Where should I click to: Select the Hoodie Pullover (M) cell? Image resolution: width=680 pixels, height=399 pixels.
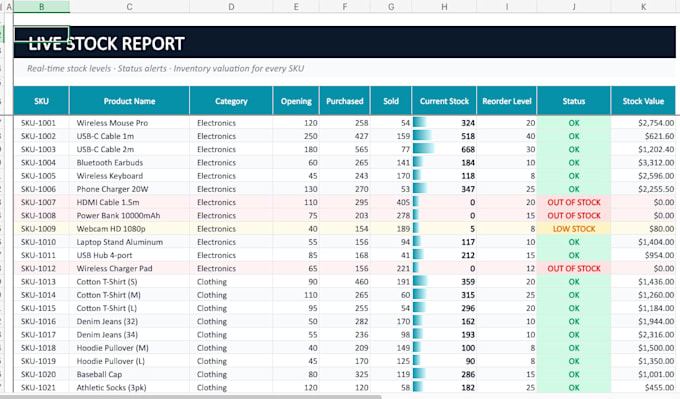coord(129,348)
